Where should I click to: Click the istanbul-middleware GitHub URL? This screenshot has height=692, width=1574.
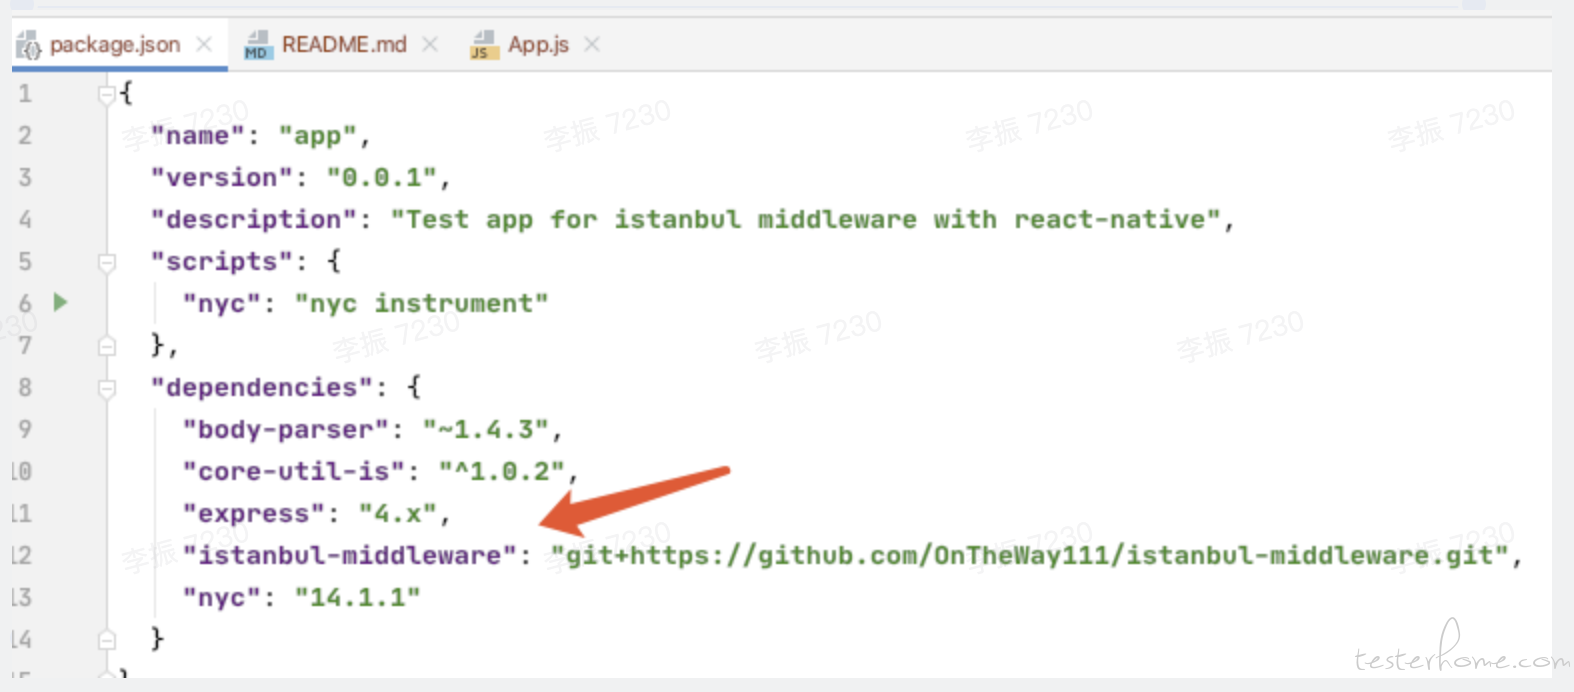coord(1029,556)
